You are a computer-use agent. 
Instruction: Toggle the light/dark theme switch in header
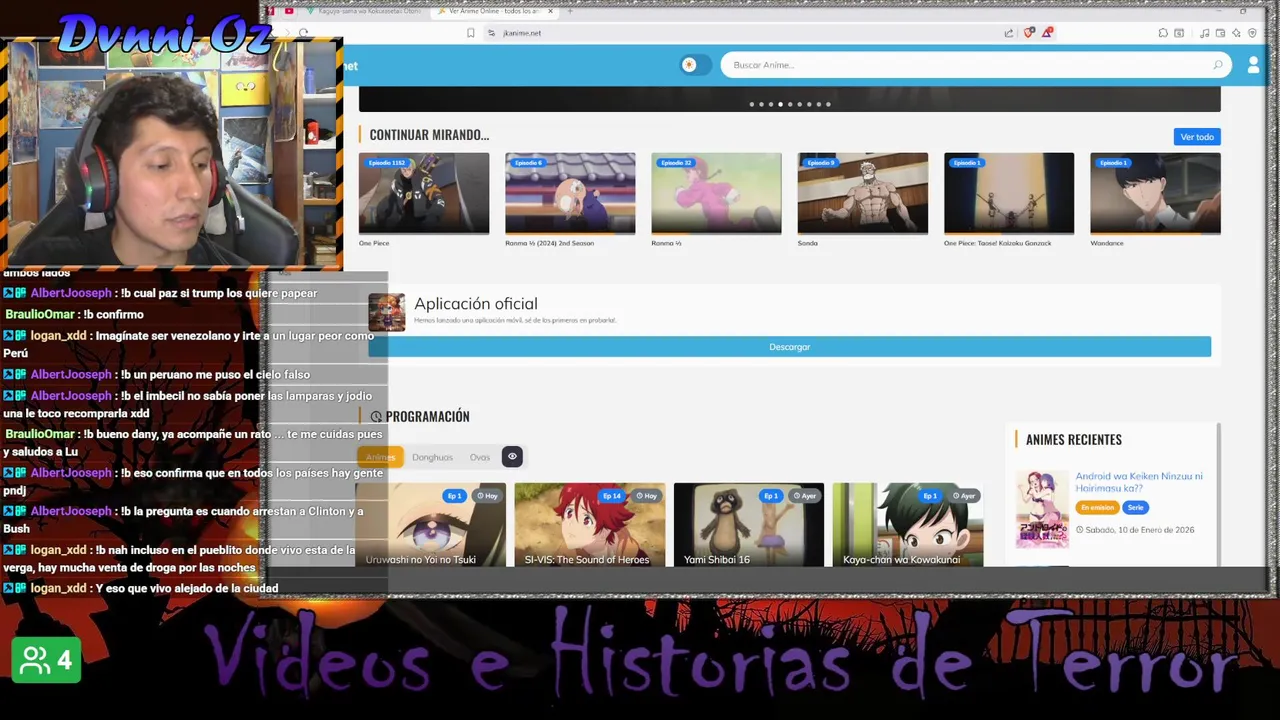click(694, 65)
